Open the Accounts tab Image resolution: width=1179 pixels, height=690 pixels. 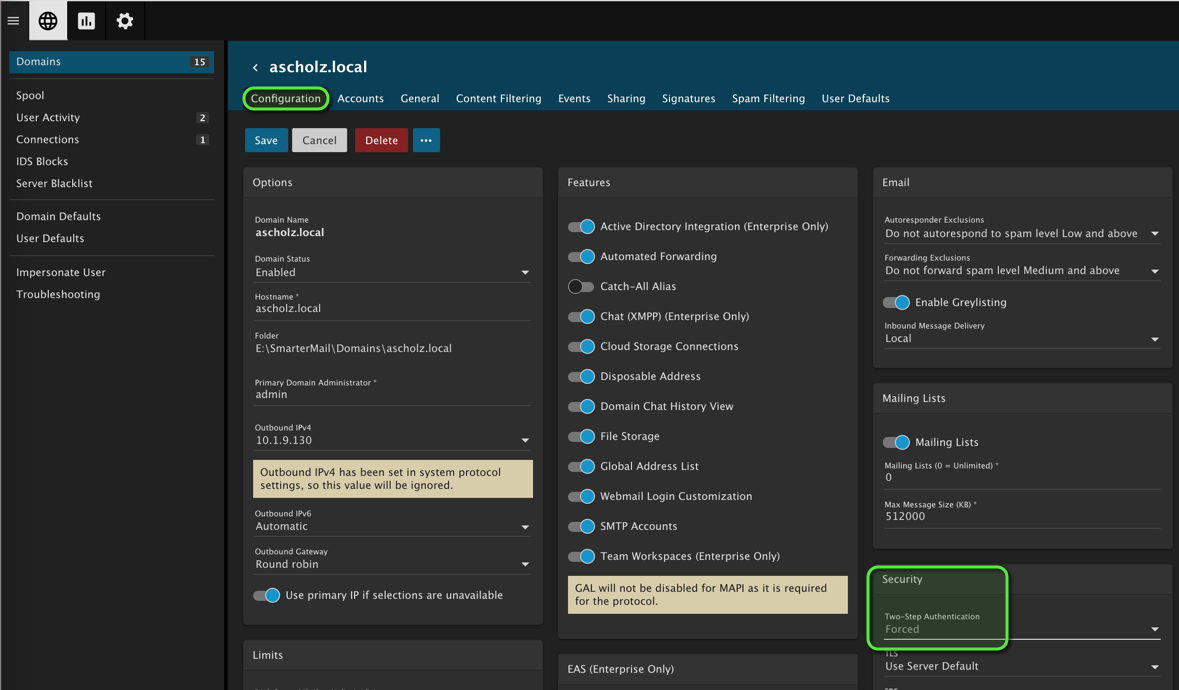click(360, 99)
